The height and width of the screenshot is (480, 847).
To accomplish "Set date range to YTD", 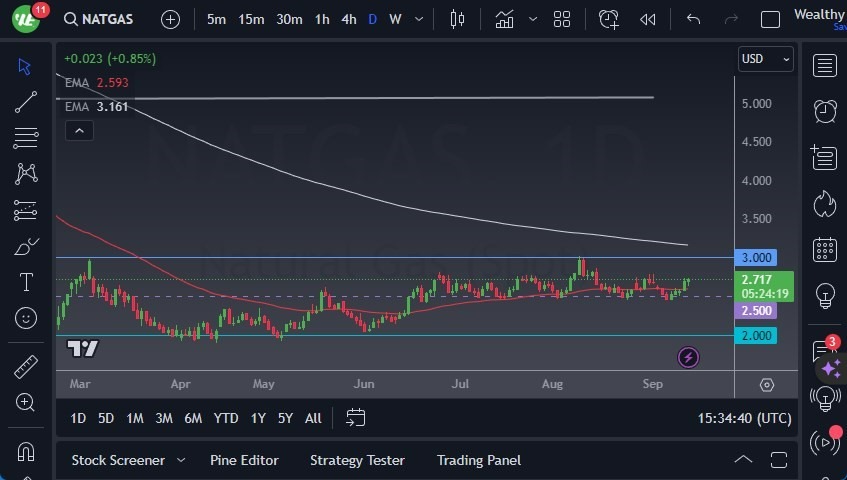I will (226, 418).
